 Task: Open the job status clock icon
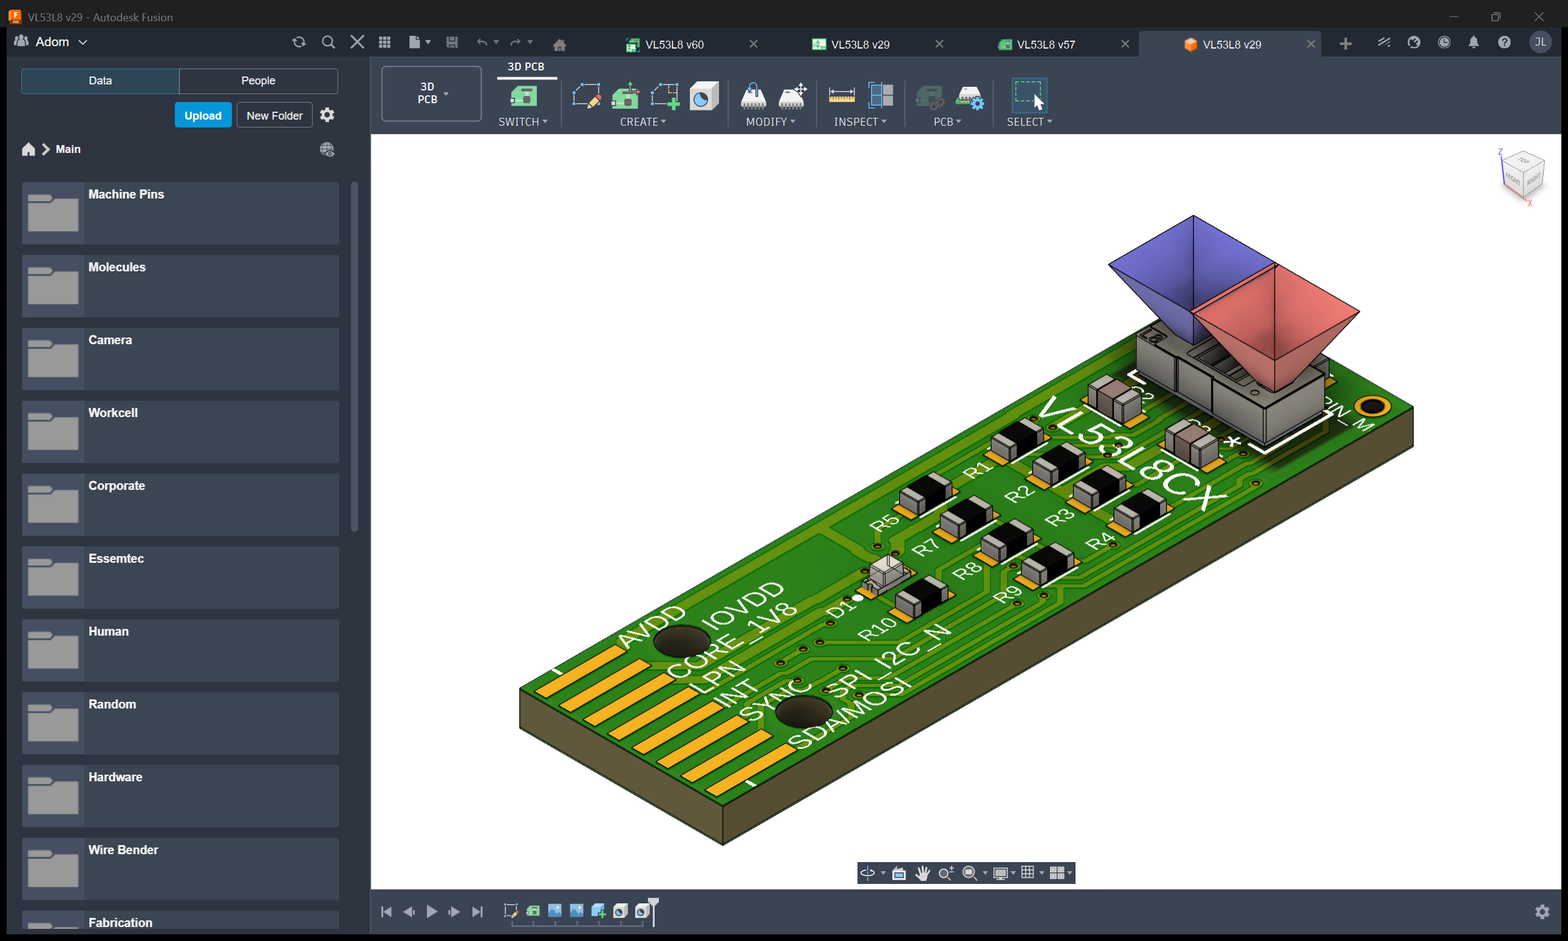tap(1444, 42)
